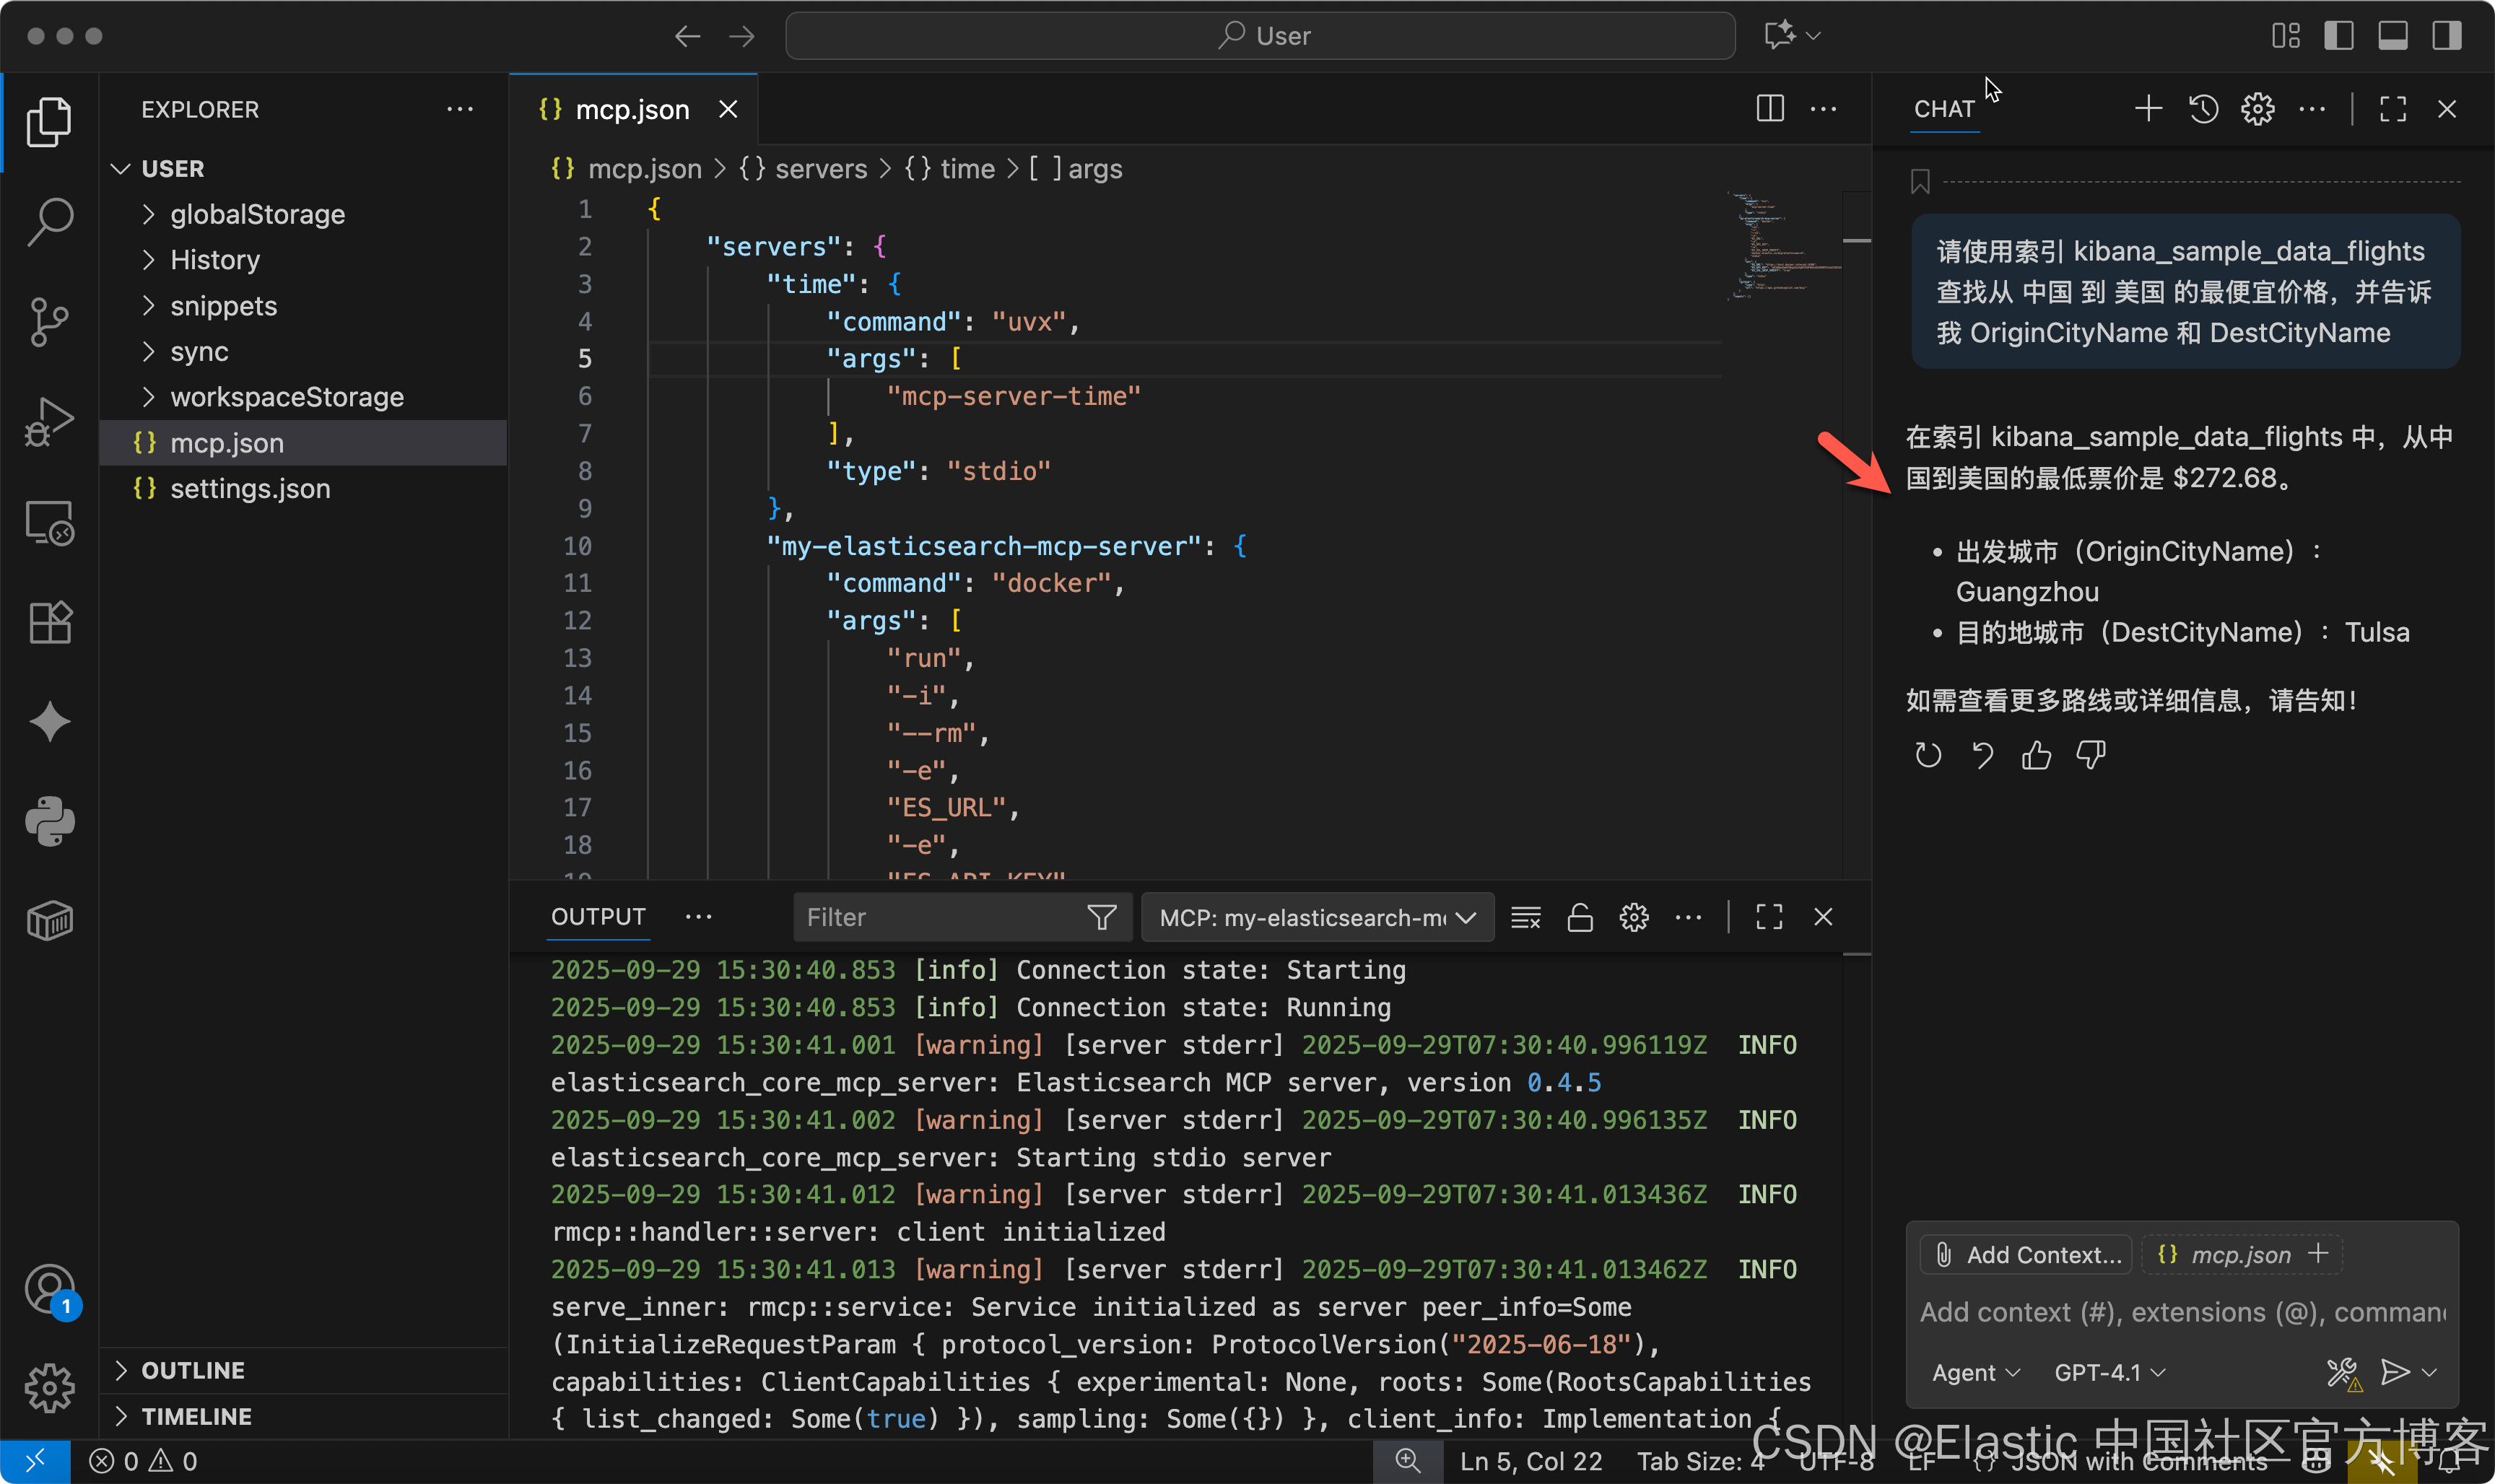Undo the last chat request
Viewport: 2495px width, 1484px height.
(x=1982, y=755)
